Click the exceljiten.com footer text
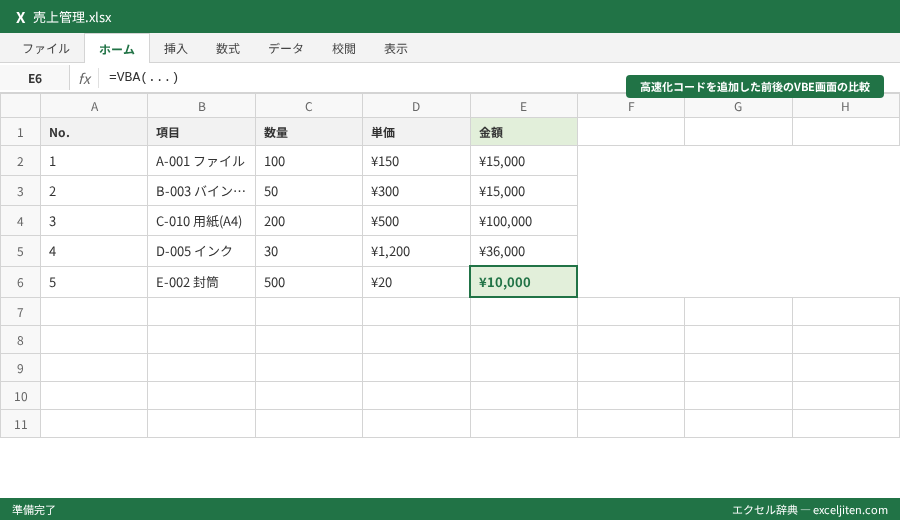Screen dimensions: 900x520 click(850, 510)
